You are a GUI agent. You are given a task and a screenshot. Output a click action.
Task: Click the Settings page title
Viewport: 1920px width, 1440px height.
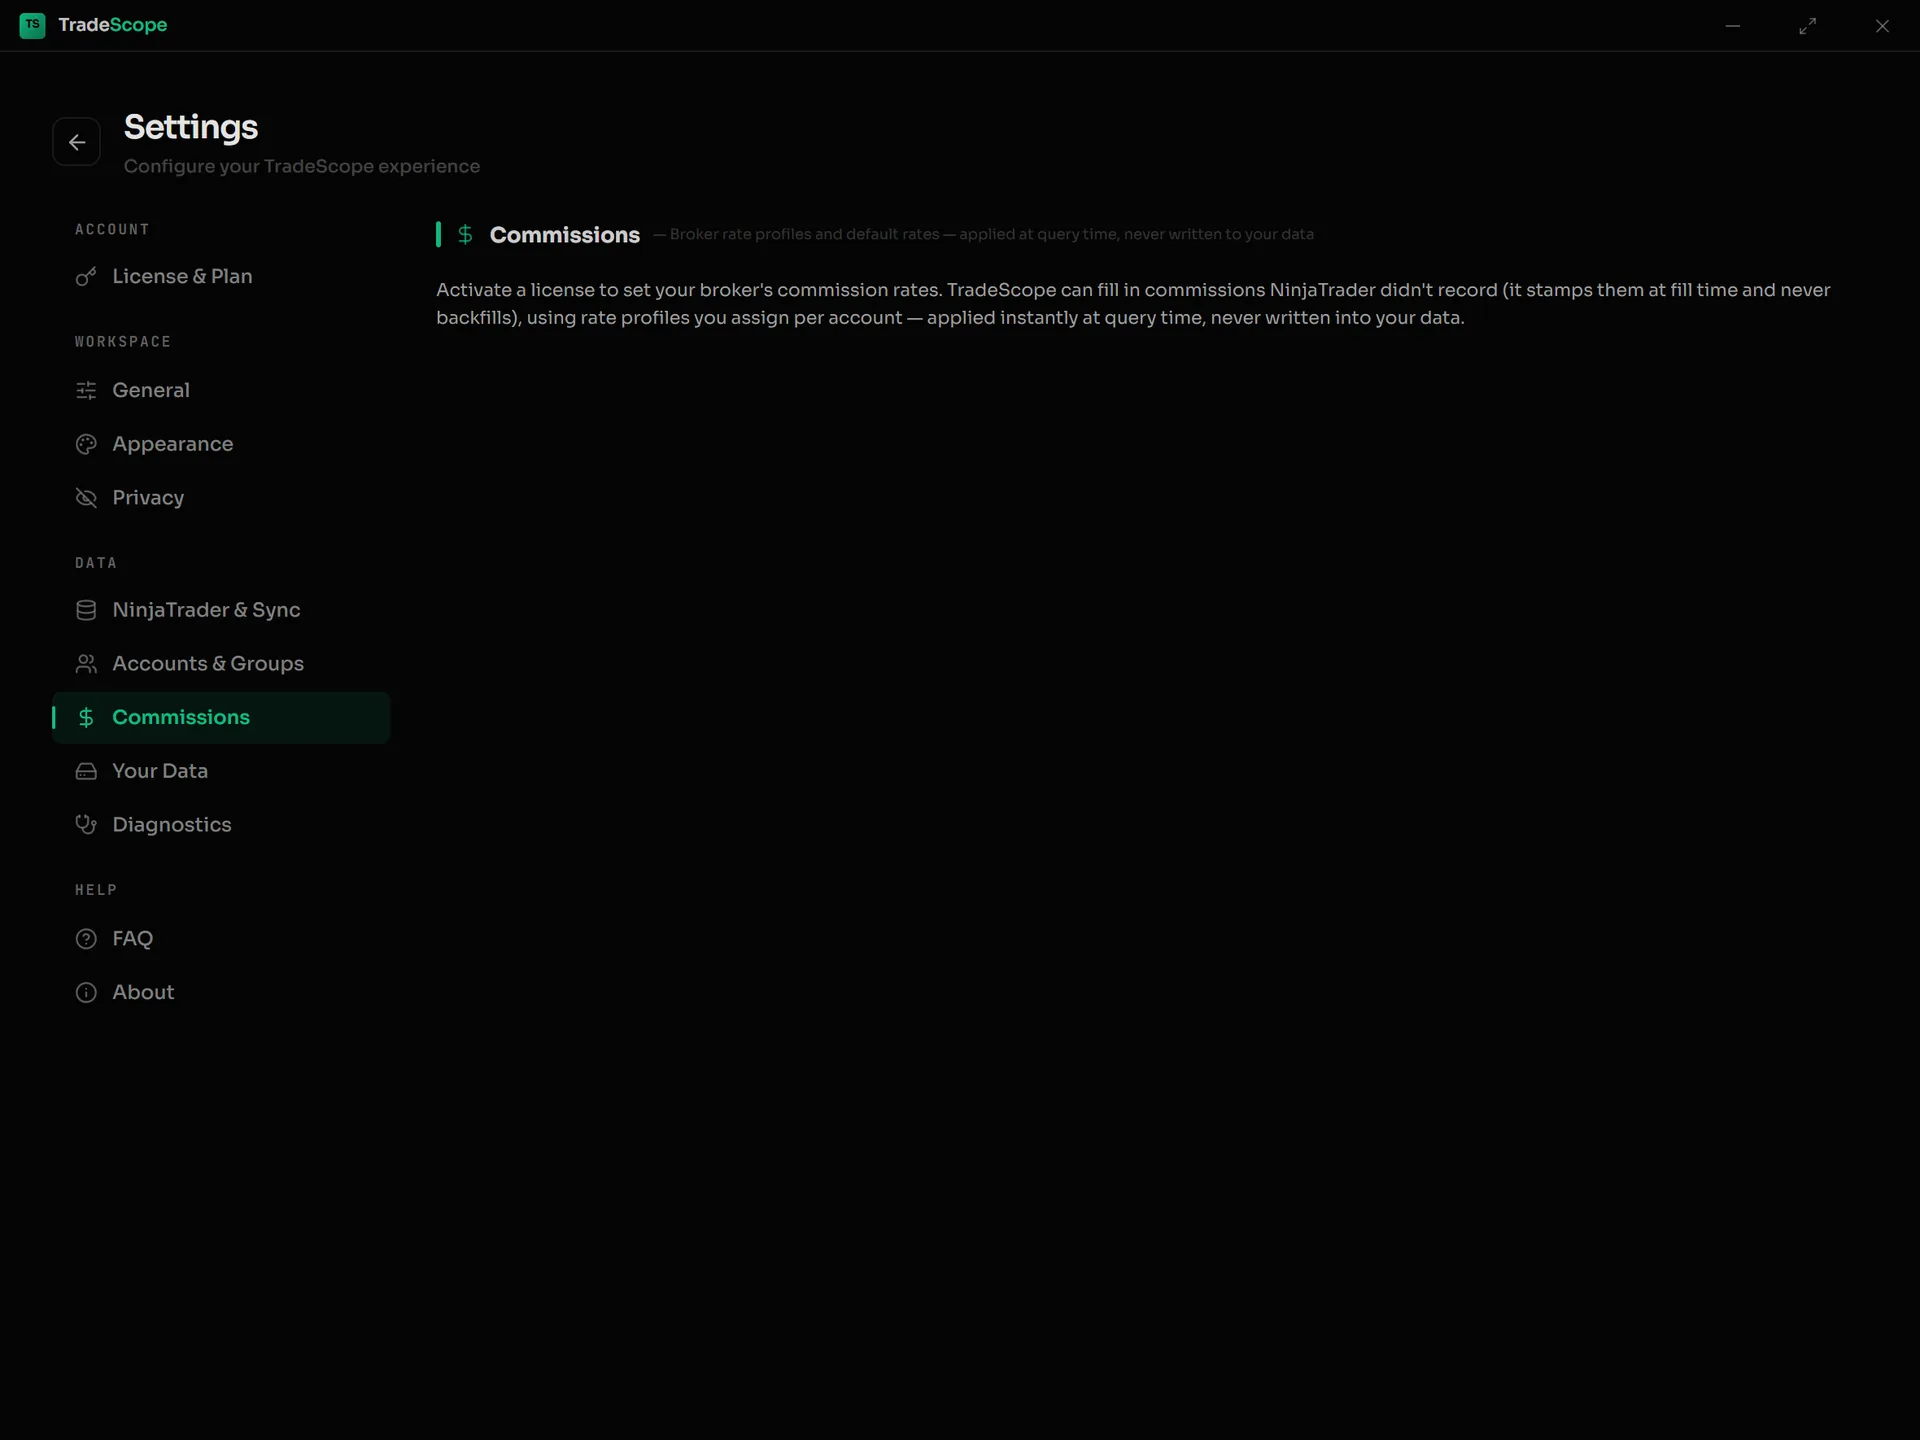pos(191,128)
